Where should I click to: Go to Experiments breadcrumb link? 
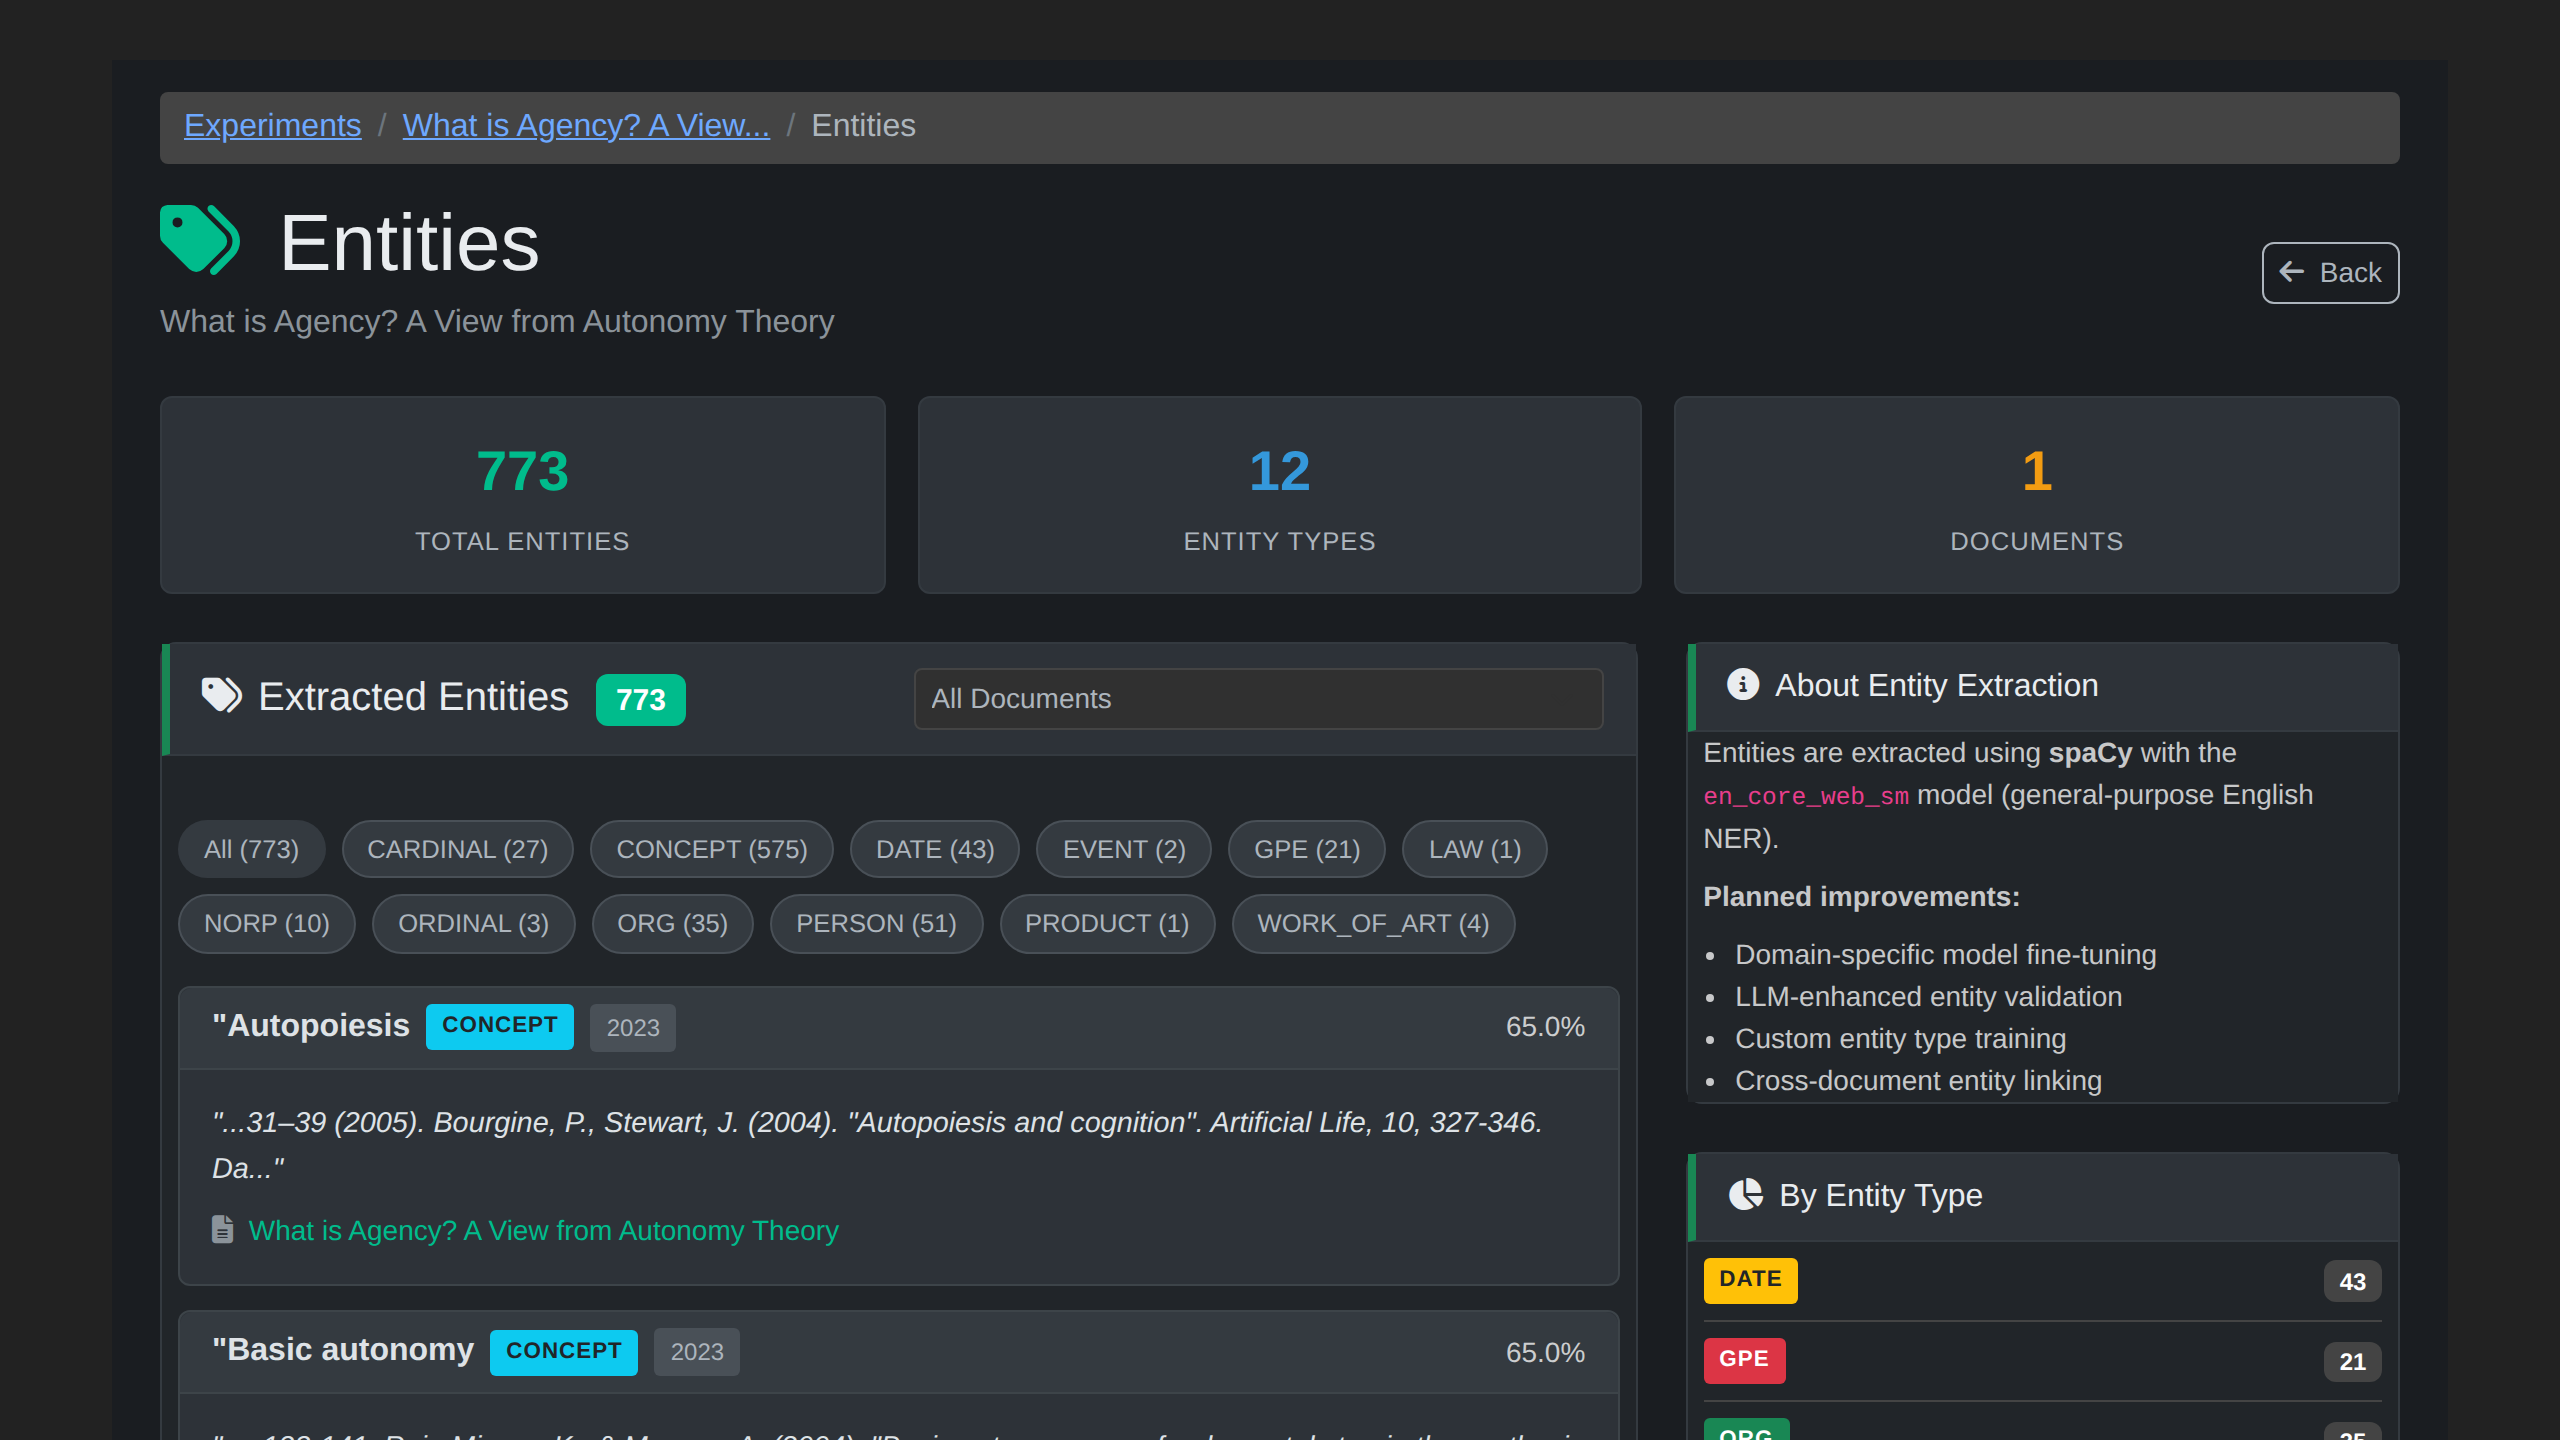(272, 126)
